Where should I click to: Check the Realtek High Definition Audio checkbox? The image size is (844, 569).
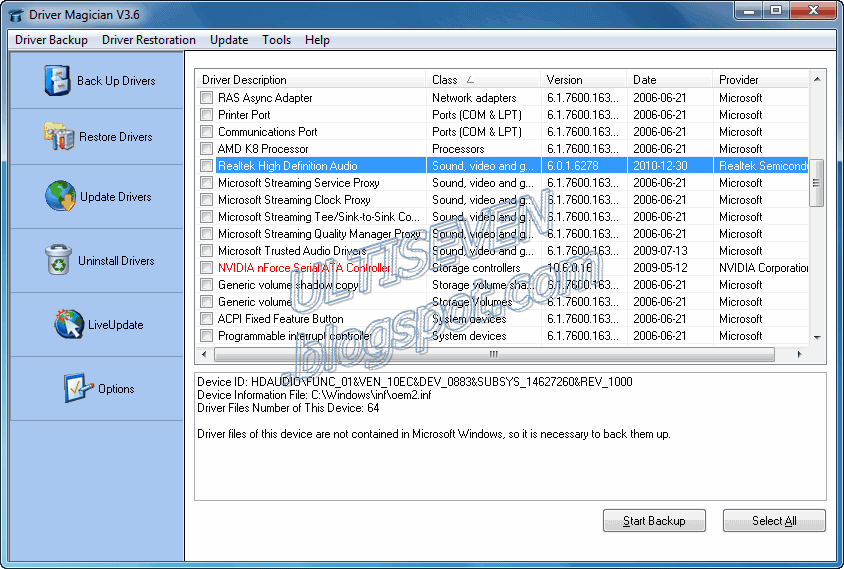pyautogui.click(x=206, y=166)
